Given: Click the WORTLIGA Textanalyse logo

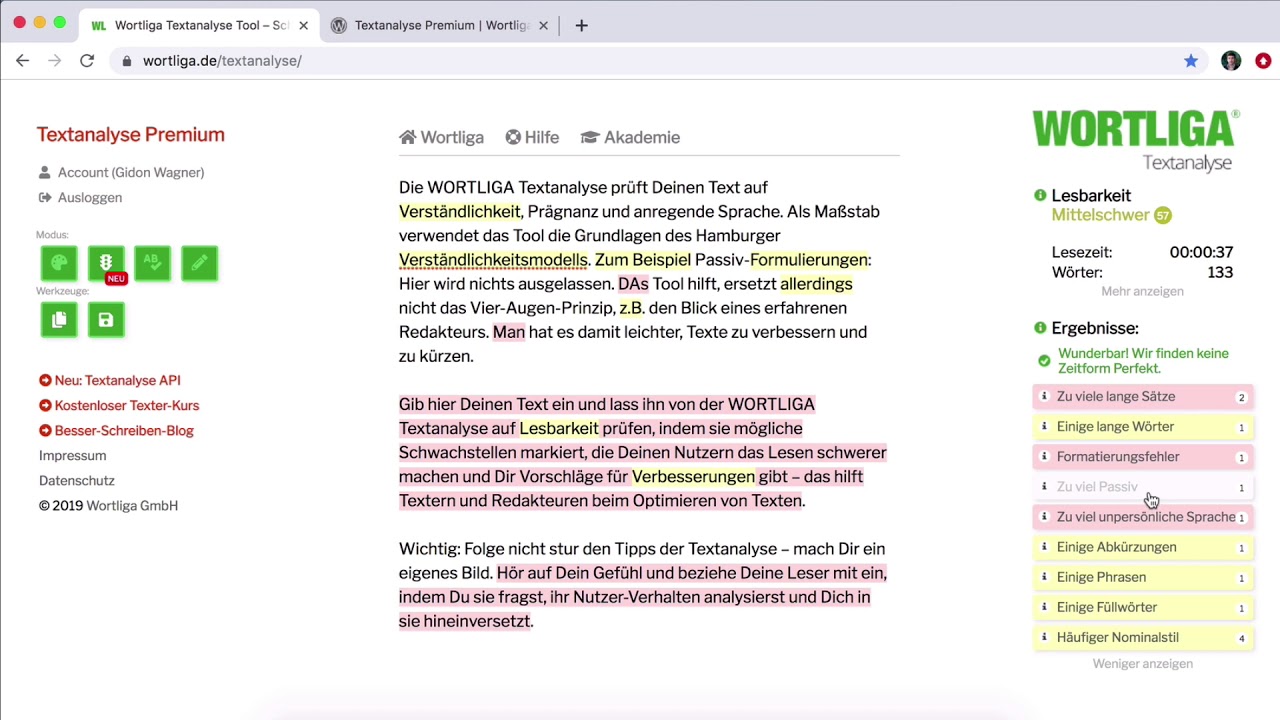Looking at the screenshot, I should pos(1136,141).
